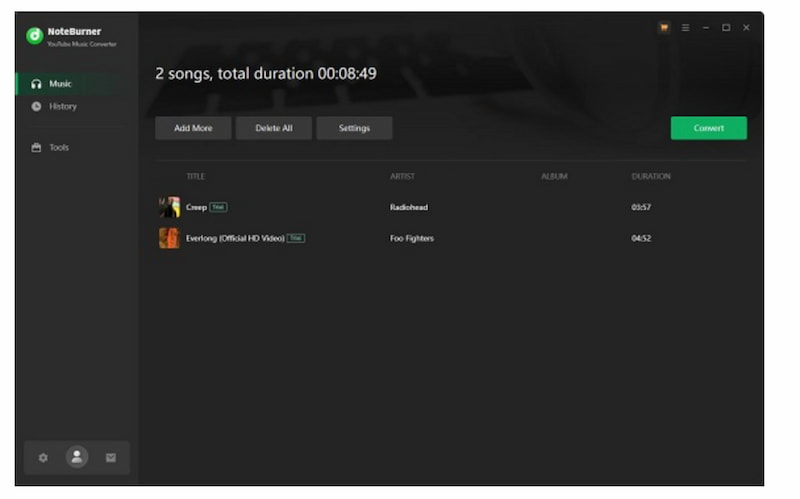The height and width of the screenshot is (499, 800).
Task: Click the duration 04:52 for Everlong
Action: [x=641, y=238]
